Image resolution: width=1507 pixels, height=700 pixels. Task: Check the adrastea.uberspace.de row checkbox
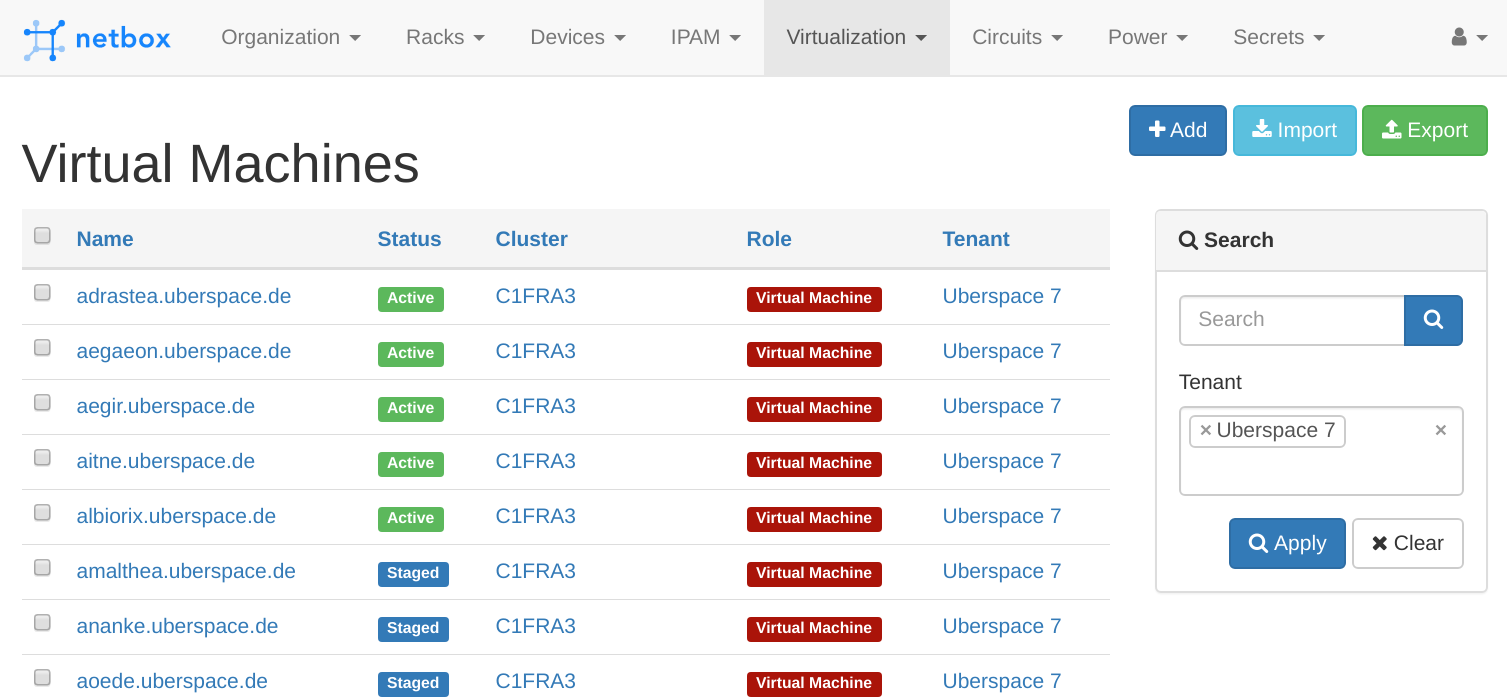[x=42, y=293]
